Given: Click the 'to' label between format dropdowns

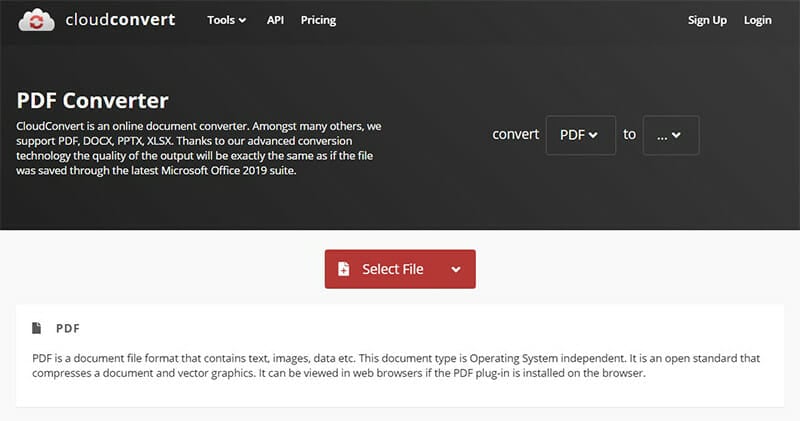Looking at the screenshot, I should click(x=629, y=134).
